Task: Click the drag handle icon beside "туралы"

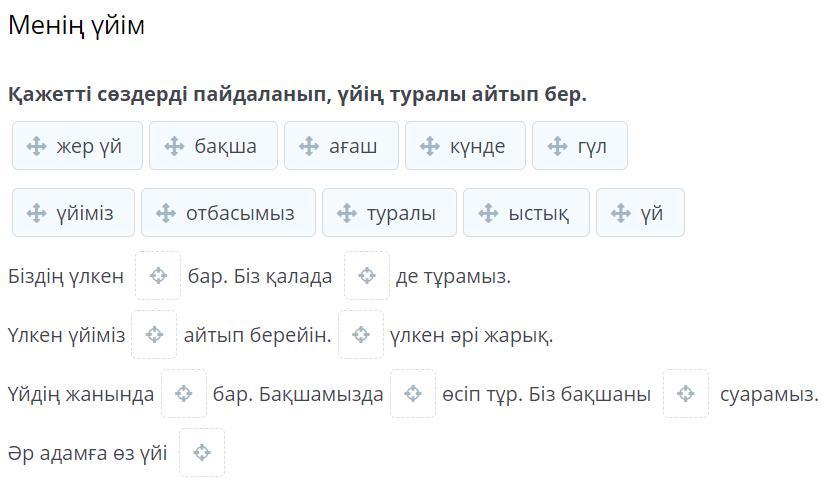Action: coord(347,213)
